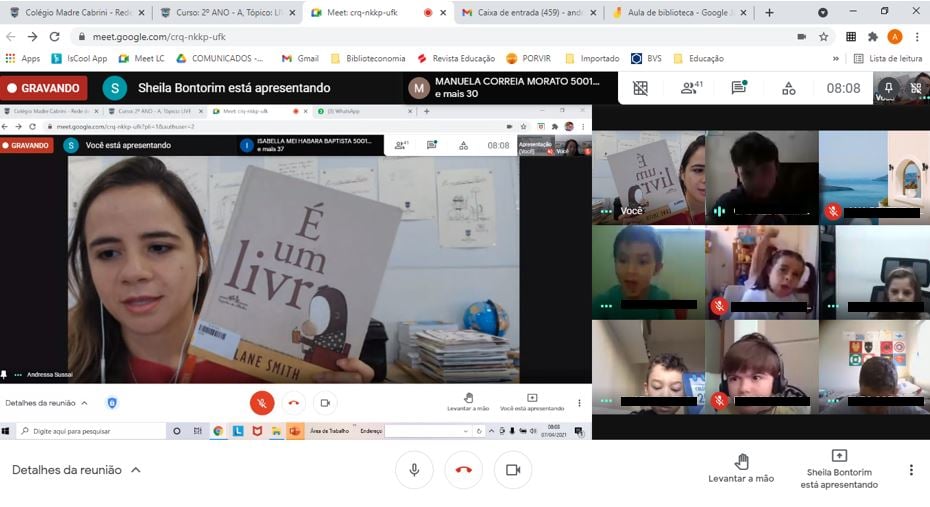Open camera permission icon in address bar
This screenshot has height=507, width=930.
click(x=801, y=37)
